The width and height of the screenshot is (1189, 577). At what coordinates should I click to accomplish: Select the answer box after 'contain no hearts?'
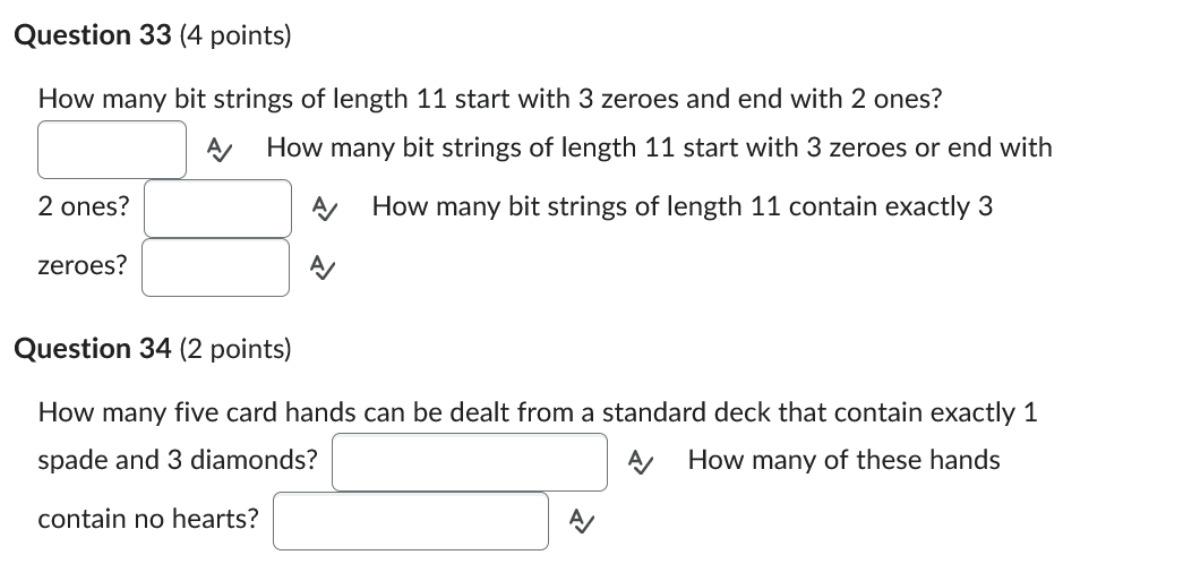412,519
